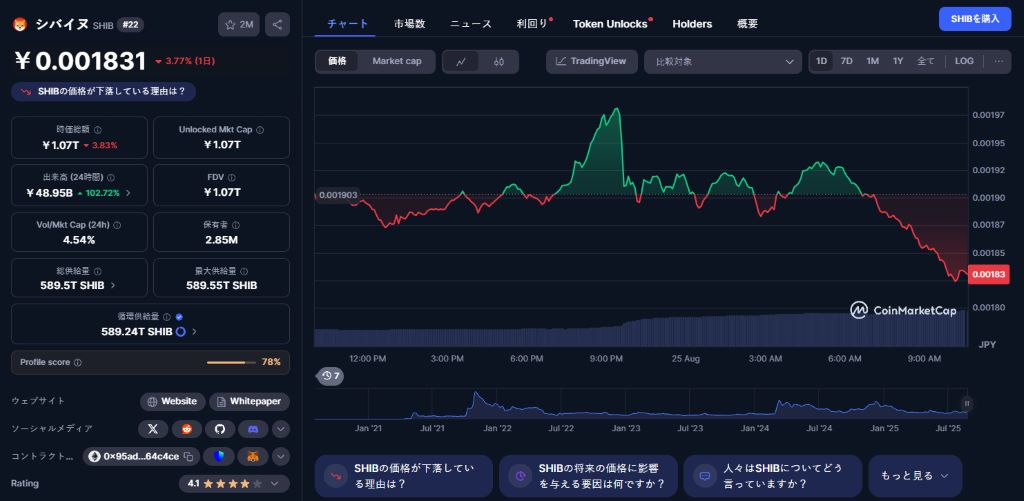
Task: Set chart range to 7D
Action: (846, 61)
